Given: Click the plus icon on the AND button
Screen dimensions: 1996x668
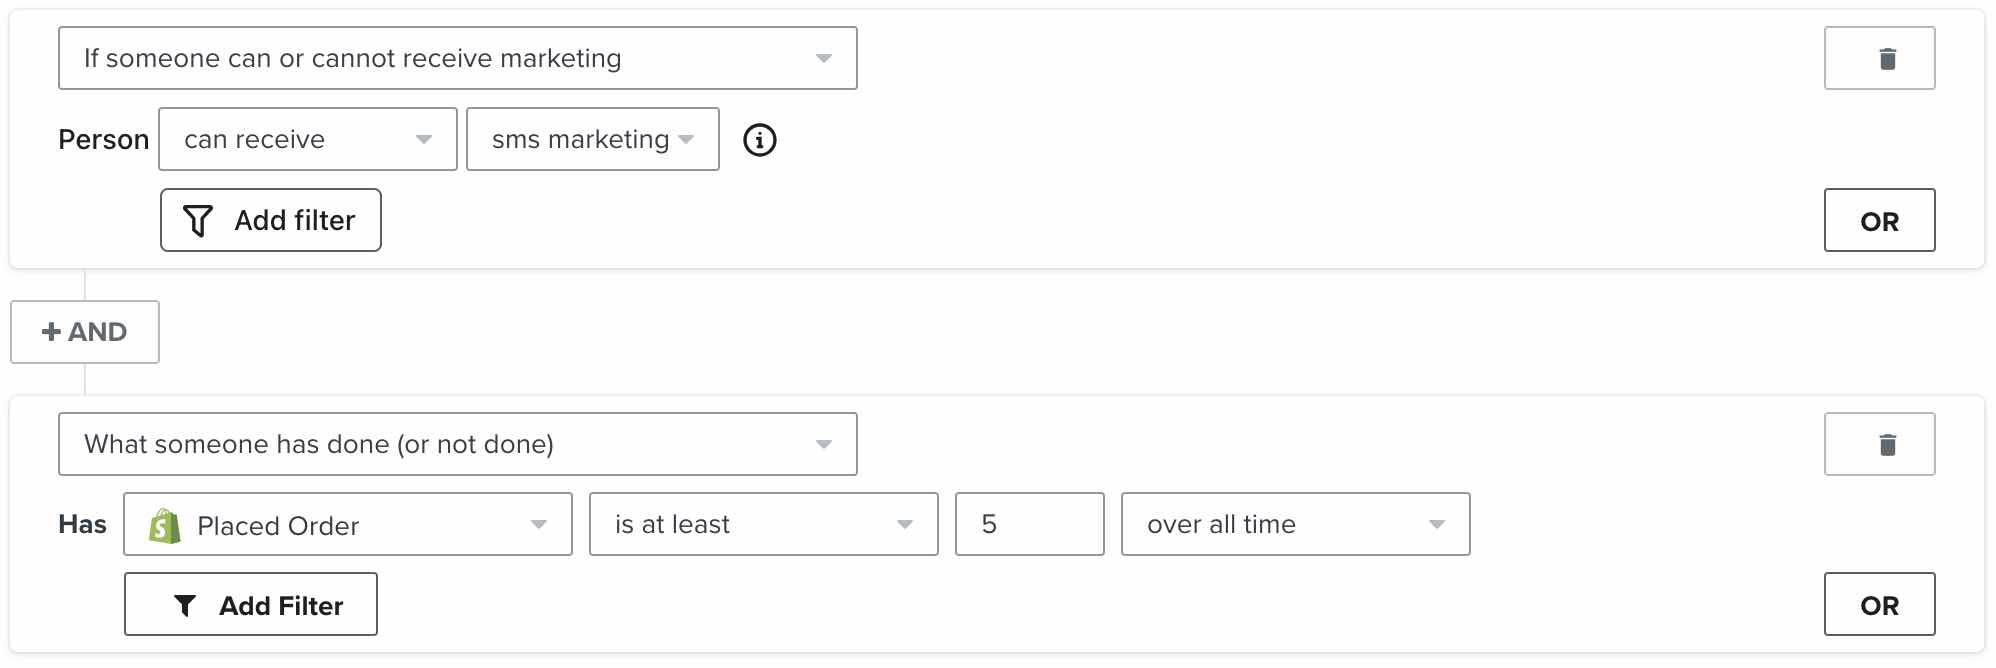Looking at the screenshot, I should click(51, 332).
